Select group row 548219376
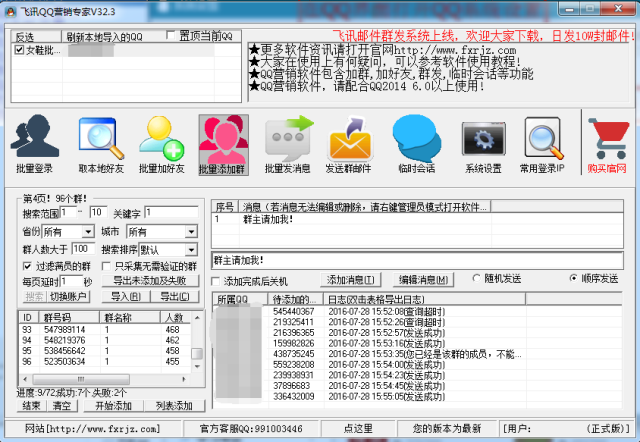 pos(105,340)
